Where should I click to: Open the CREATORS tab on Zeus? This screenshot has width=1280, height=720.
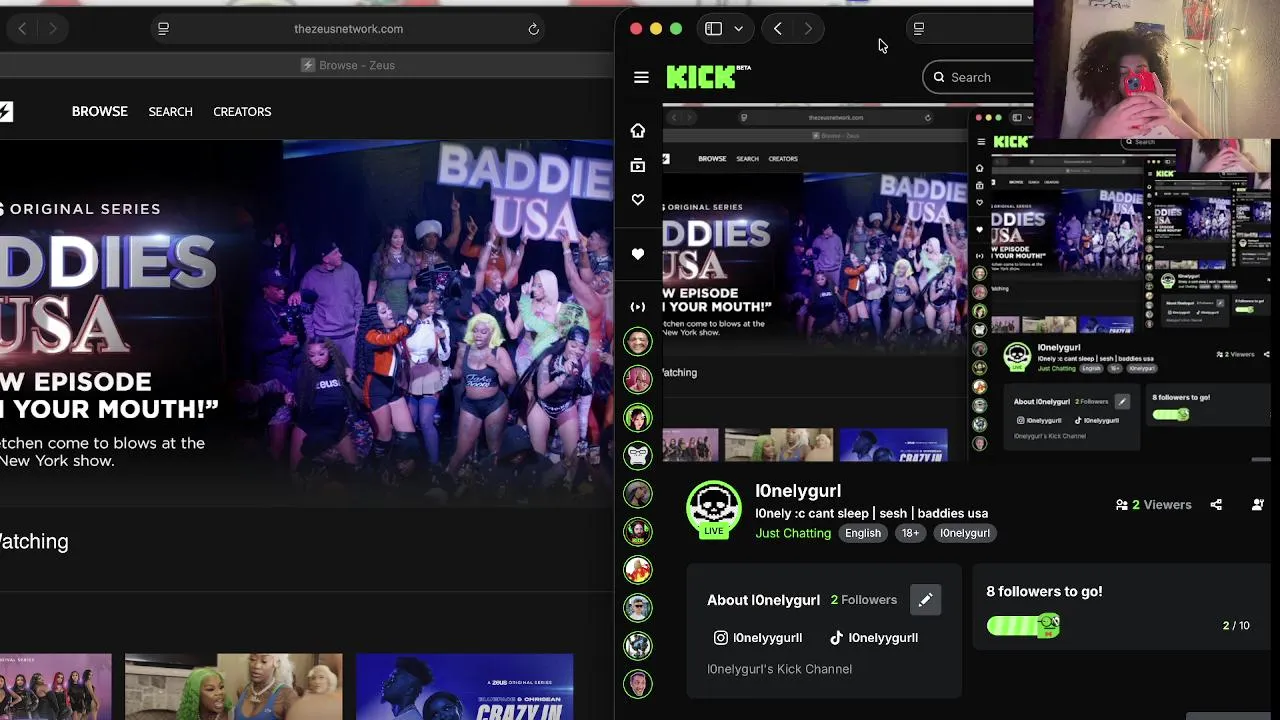pos(242,112)
